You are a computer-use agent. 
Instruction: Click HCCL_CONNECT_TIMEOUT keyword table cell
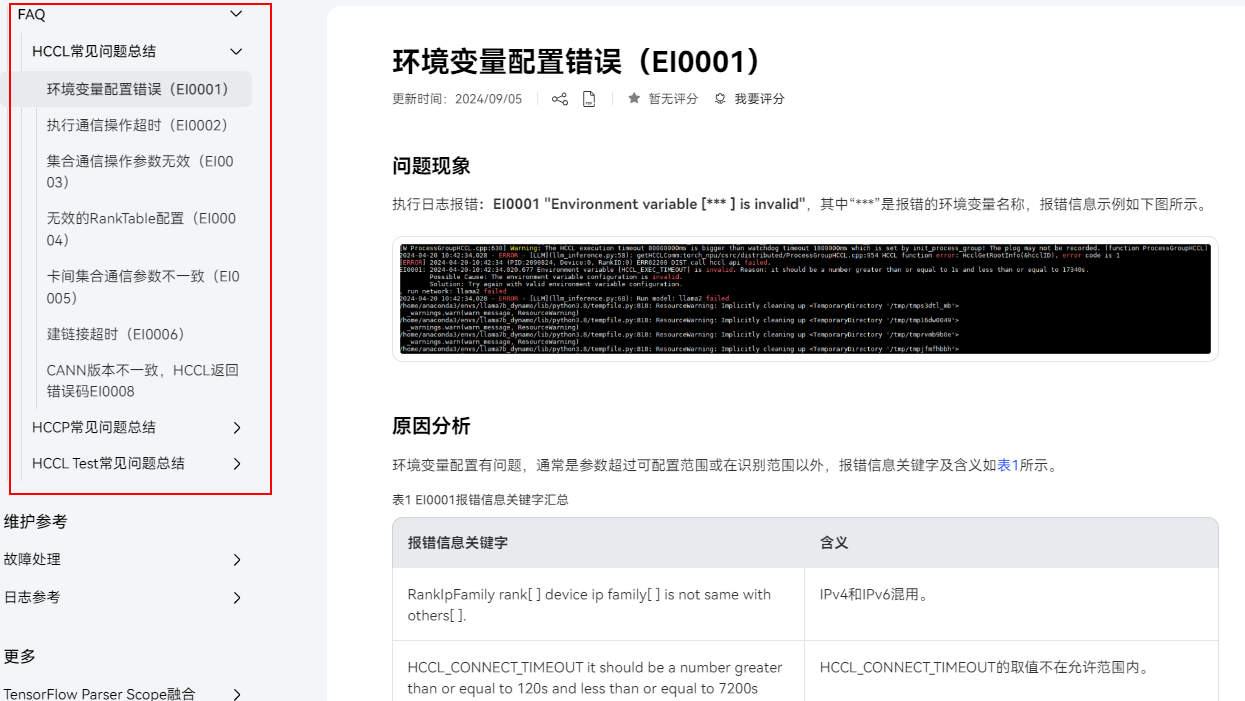pyautogui.click(x=598, y=671)
